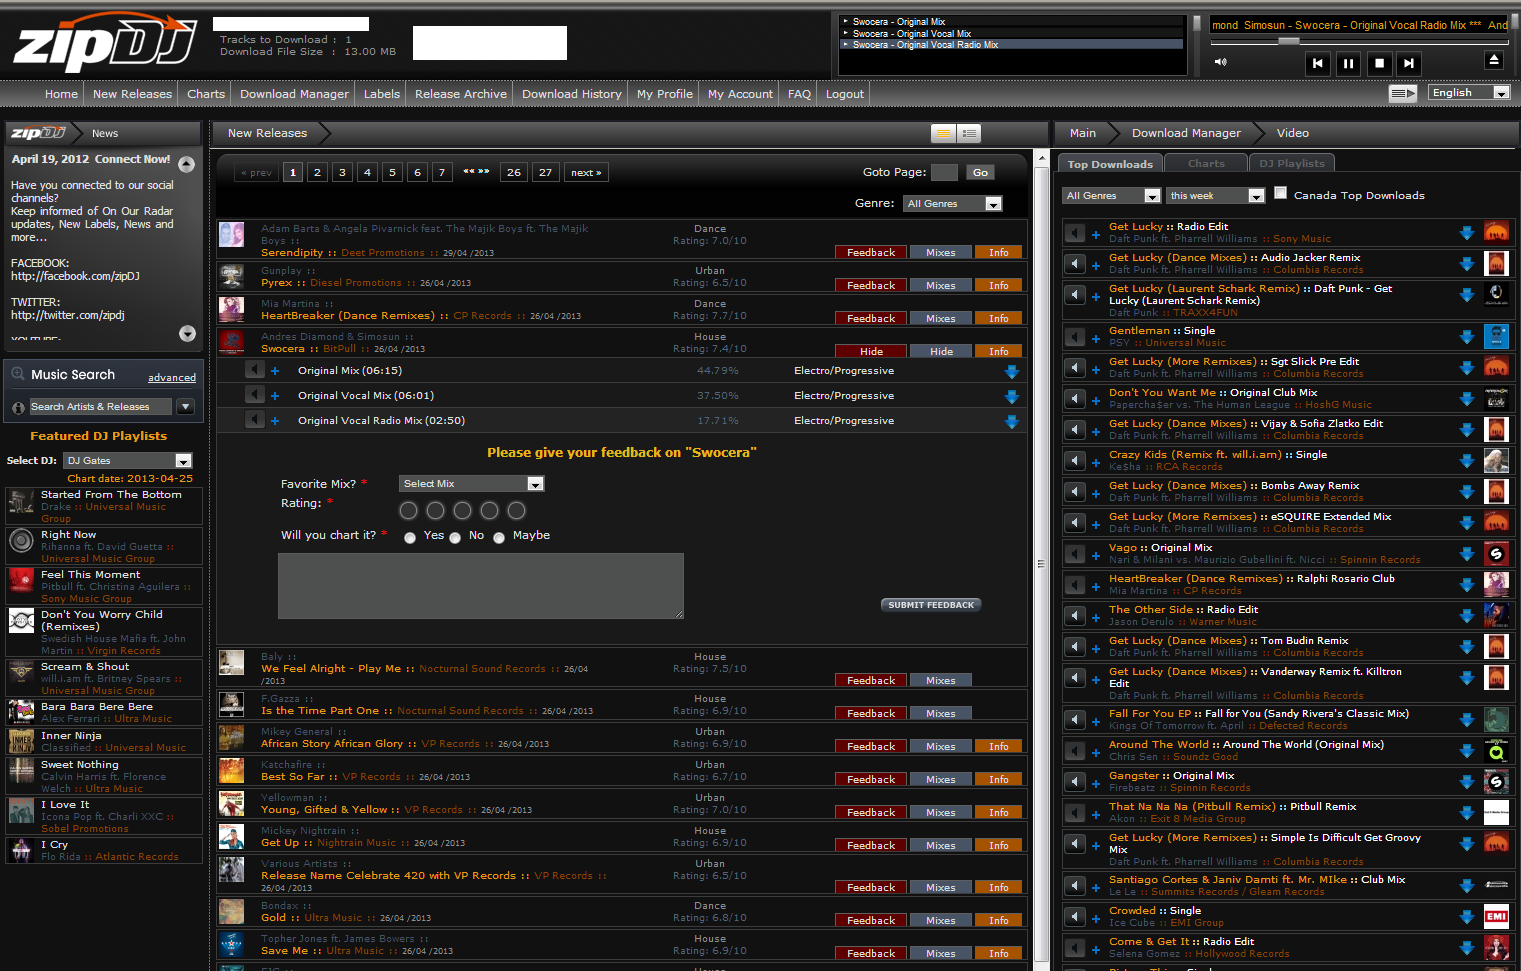Screen dimensions: 1521x971
Task: Go to page 26 in pagination
Action: coord(514,172)
